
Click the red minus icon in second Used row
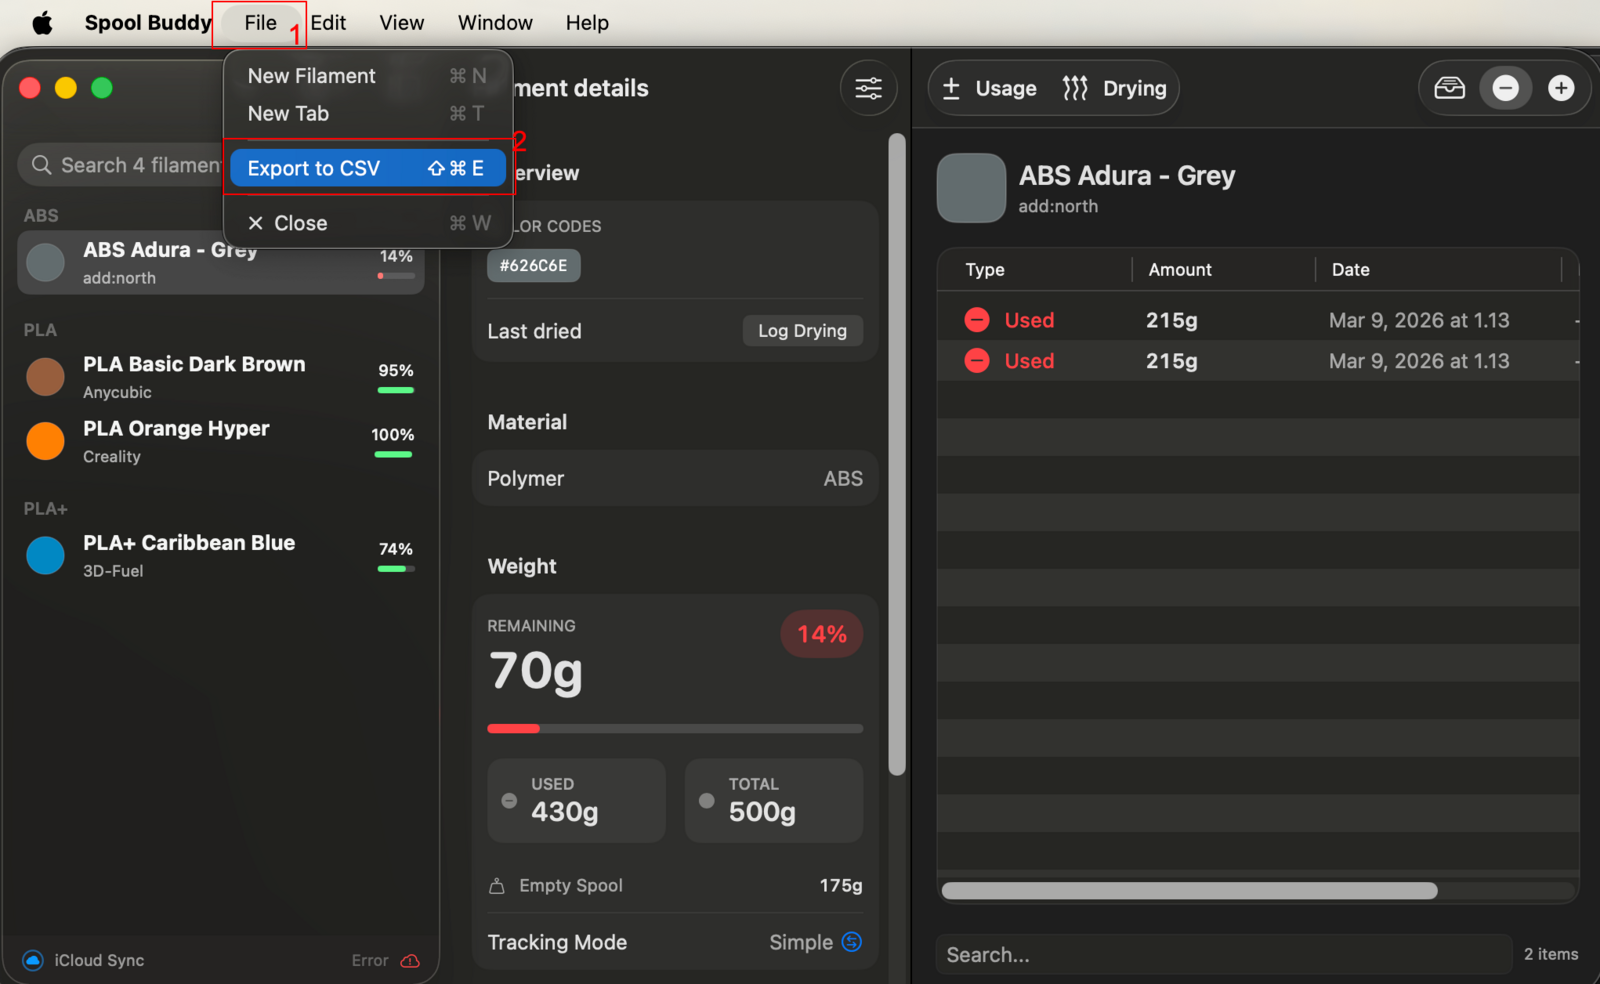pos(977,361)
